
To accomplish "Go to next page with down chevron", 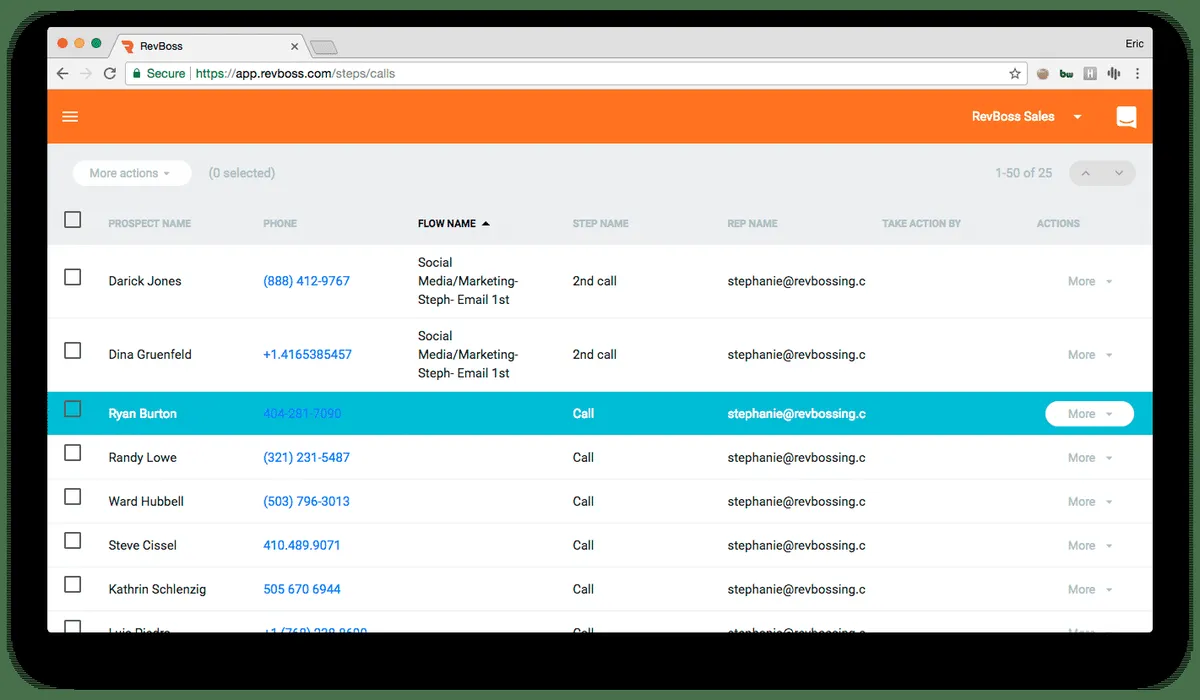I will pos(1119,173).
